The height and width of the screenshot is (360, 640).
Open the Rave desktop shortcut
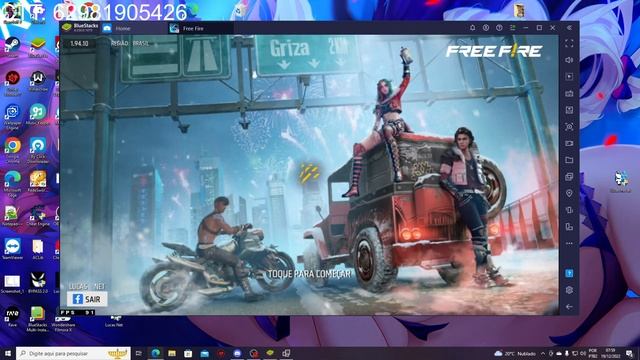(x=12, y=316)
